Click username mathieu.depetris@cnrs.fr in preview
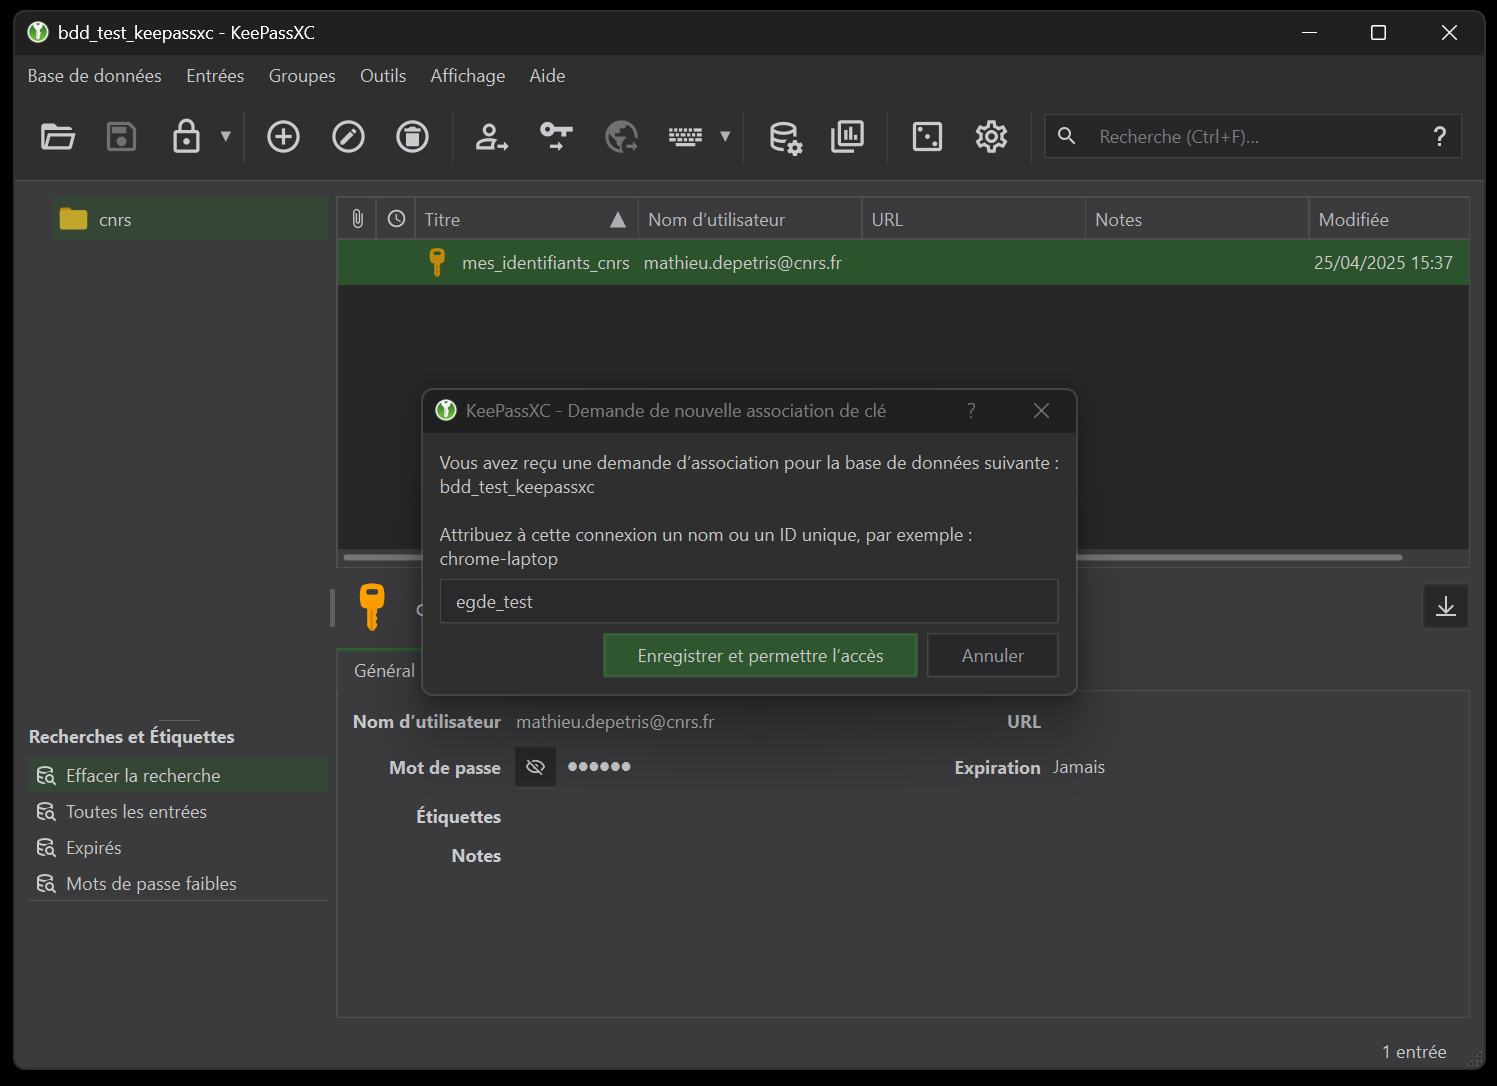 point(615,722)
